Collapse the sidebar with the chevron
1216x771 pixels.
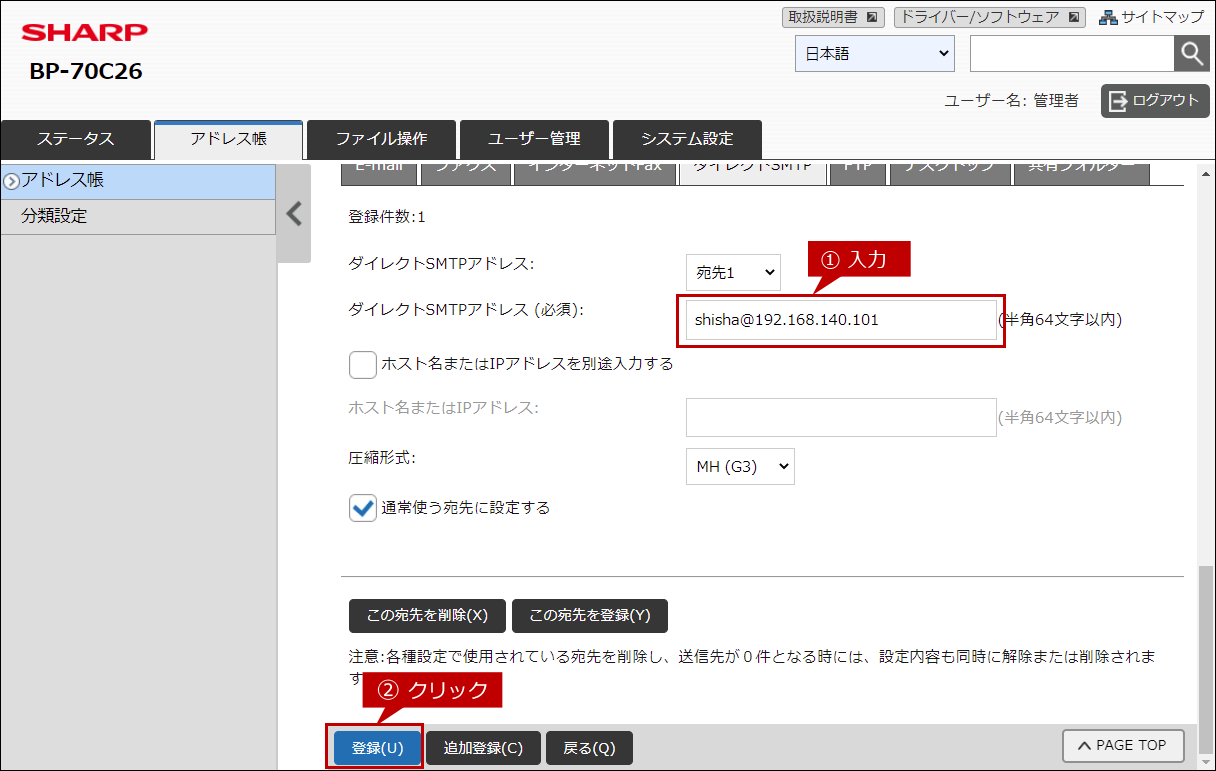coord(294,214)
